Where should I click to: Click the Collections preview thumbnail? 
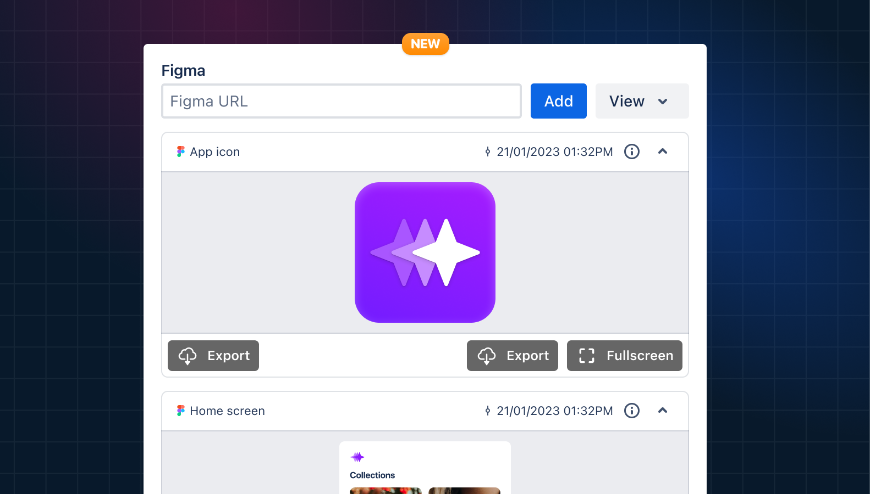point(425,467)
